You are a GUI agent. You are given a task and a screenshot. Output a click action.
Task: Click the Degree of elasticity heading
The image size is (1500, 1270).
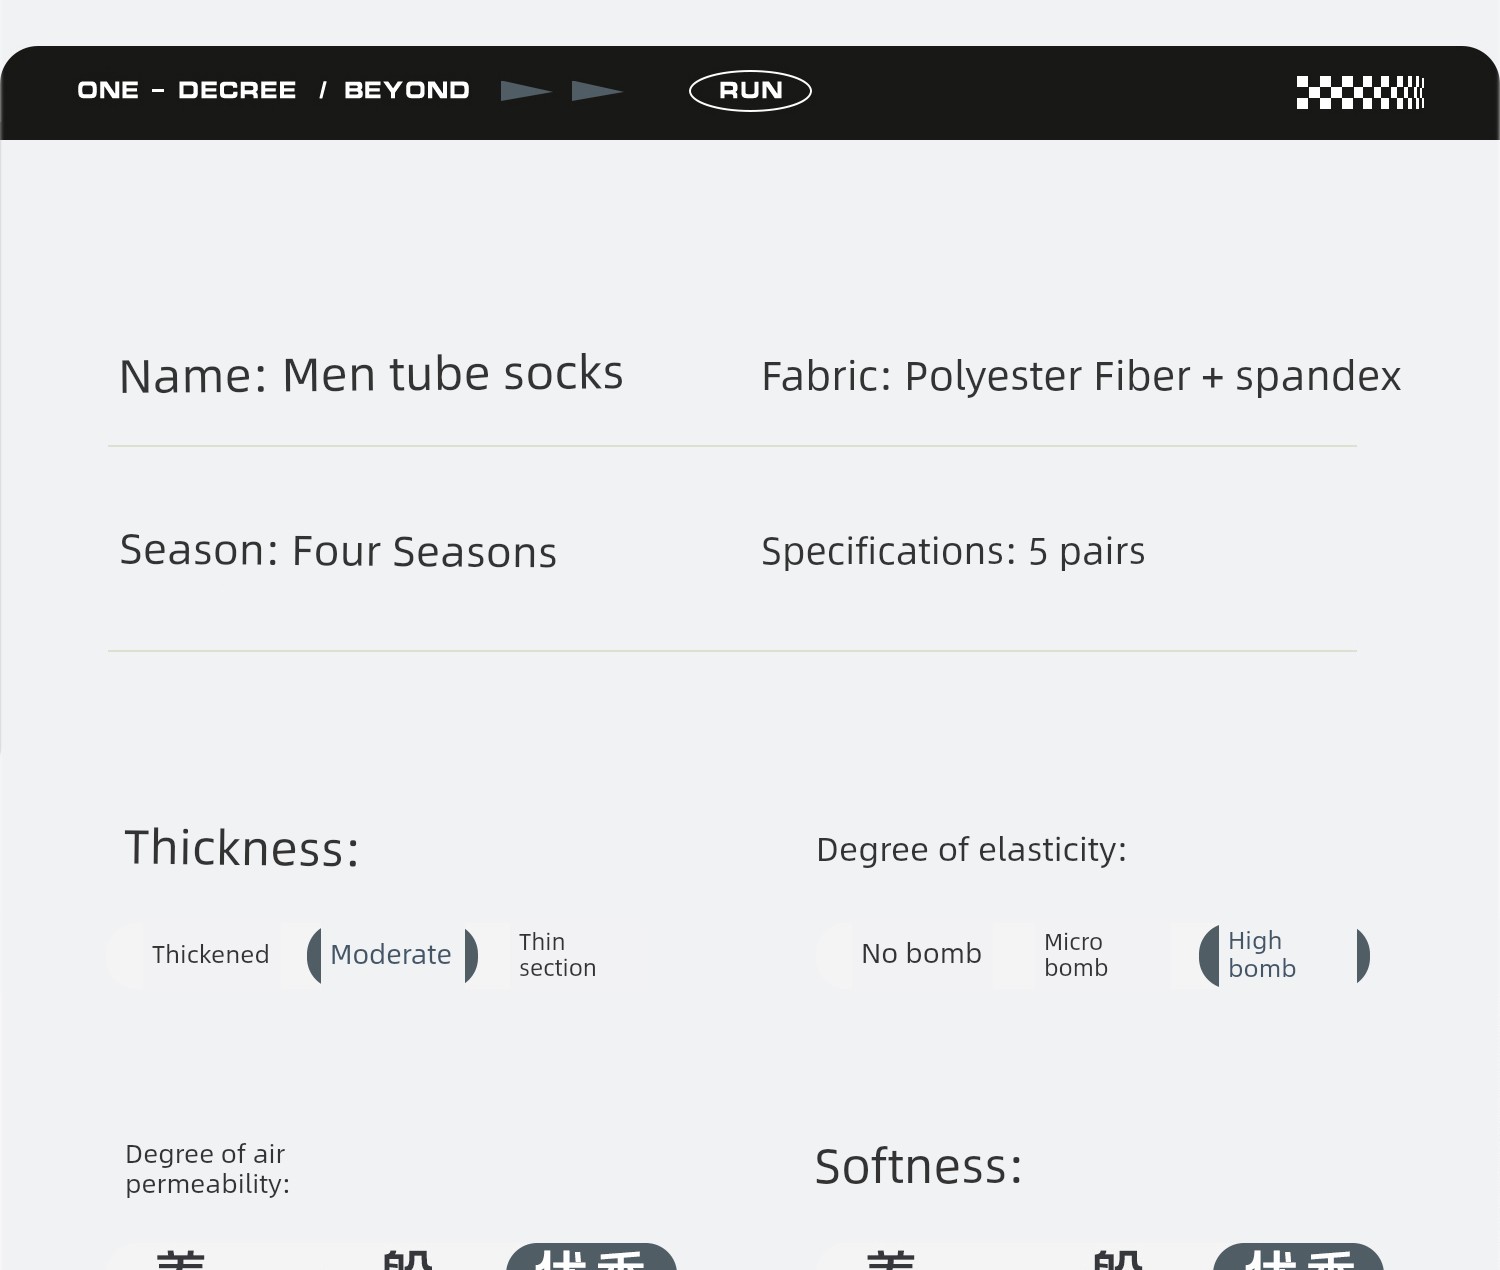point(971,850)
